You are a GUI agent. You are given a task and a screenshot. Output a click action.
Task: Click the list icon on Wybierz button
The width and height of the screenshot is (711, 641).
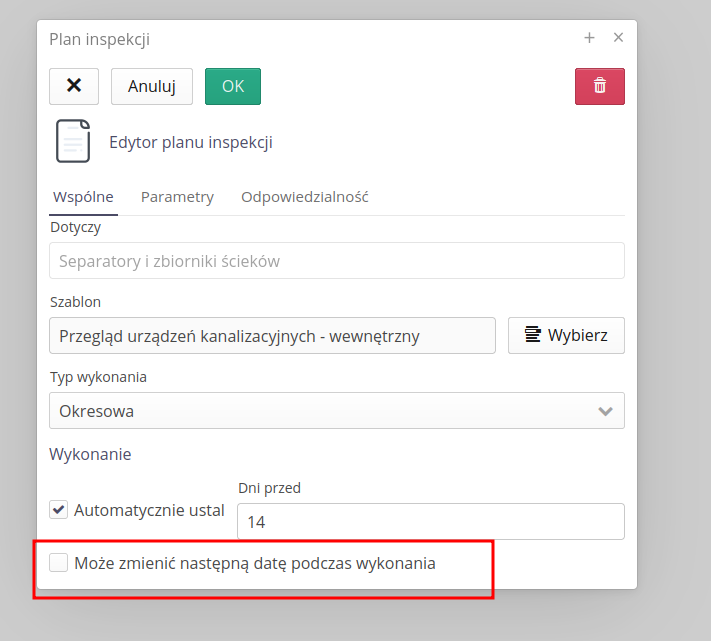[x=533, y=335]
